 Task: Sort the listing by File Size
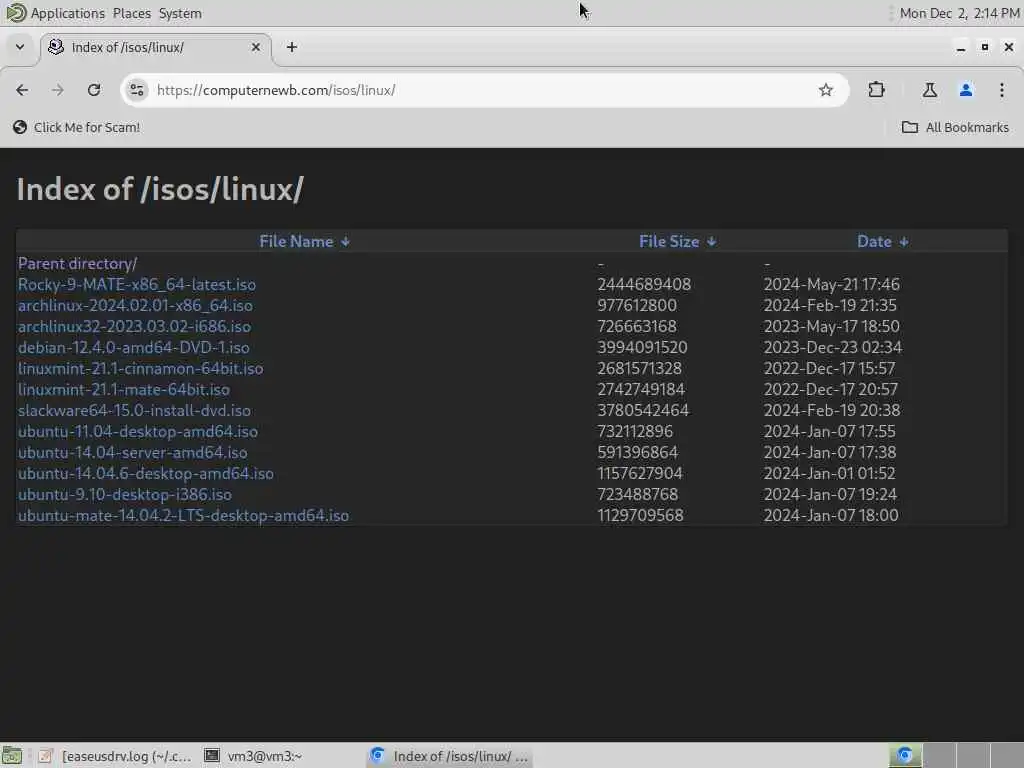[x=677, y=242]
